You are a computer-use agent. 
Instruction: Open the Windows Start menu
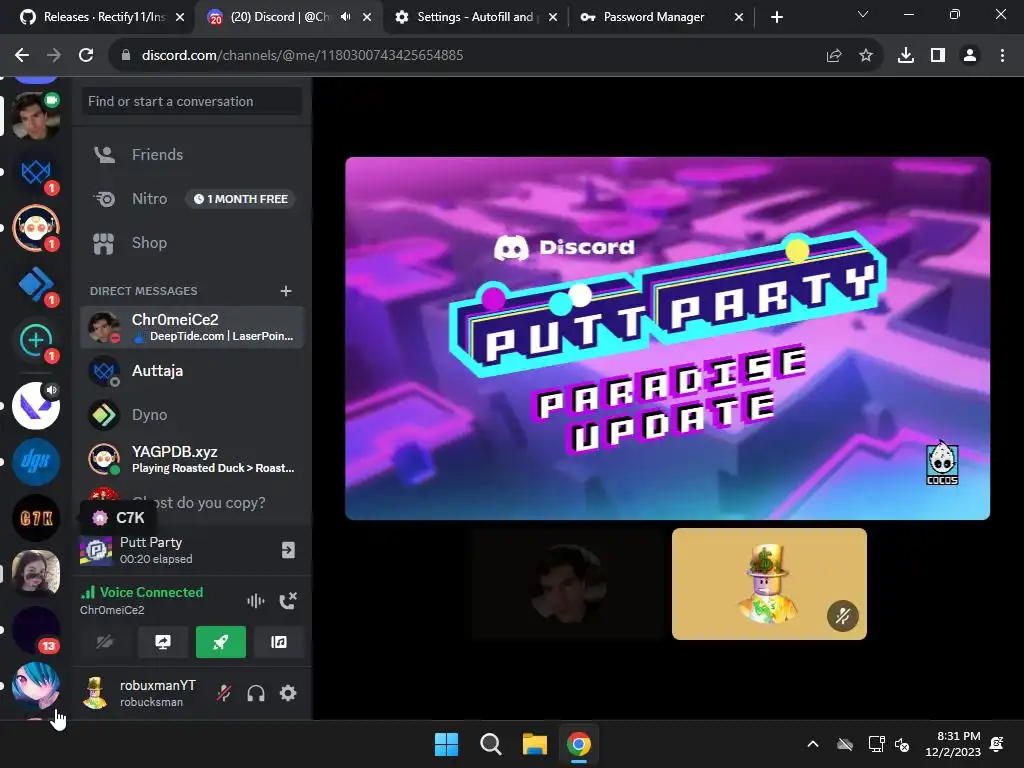[447, 744]
